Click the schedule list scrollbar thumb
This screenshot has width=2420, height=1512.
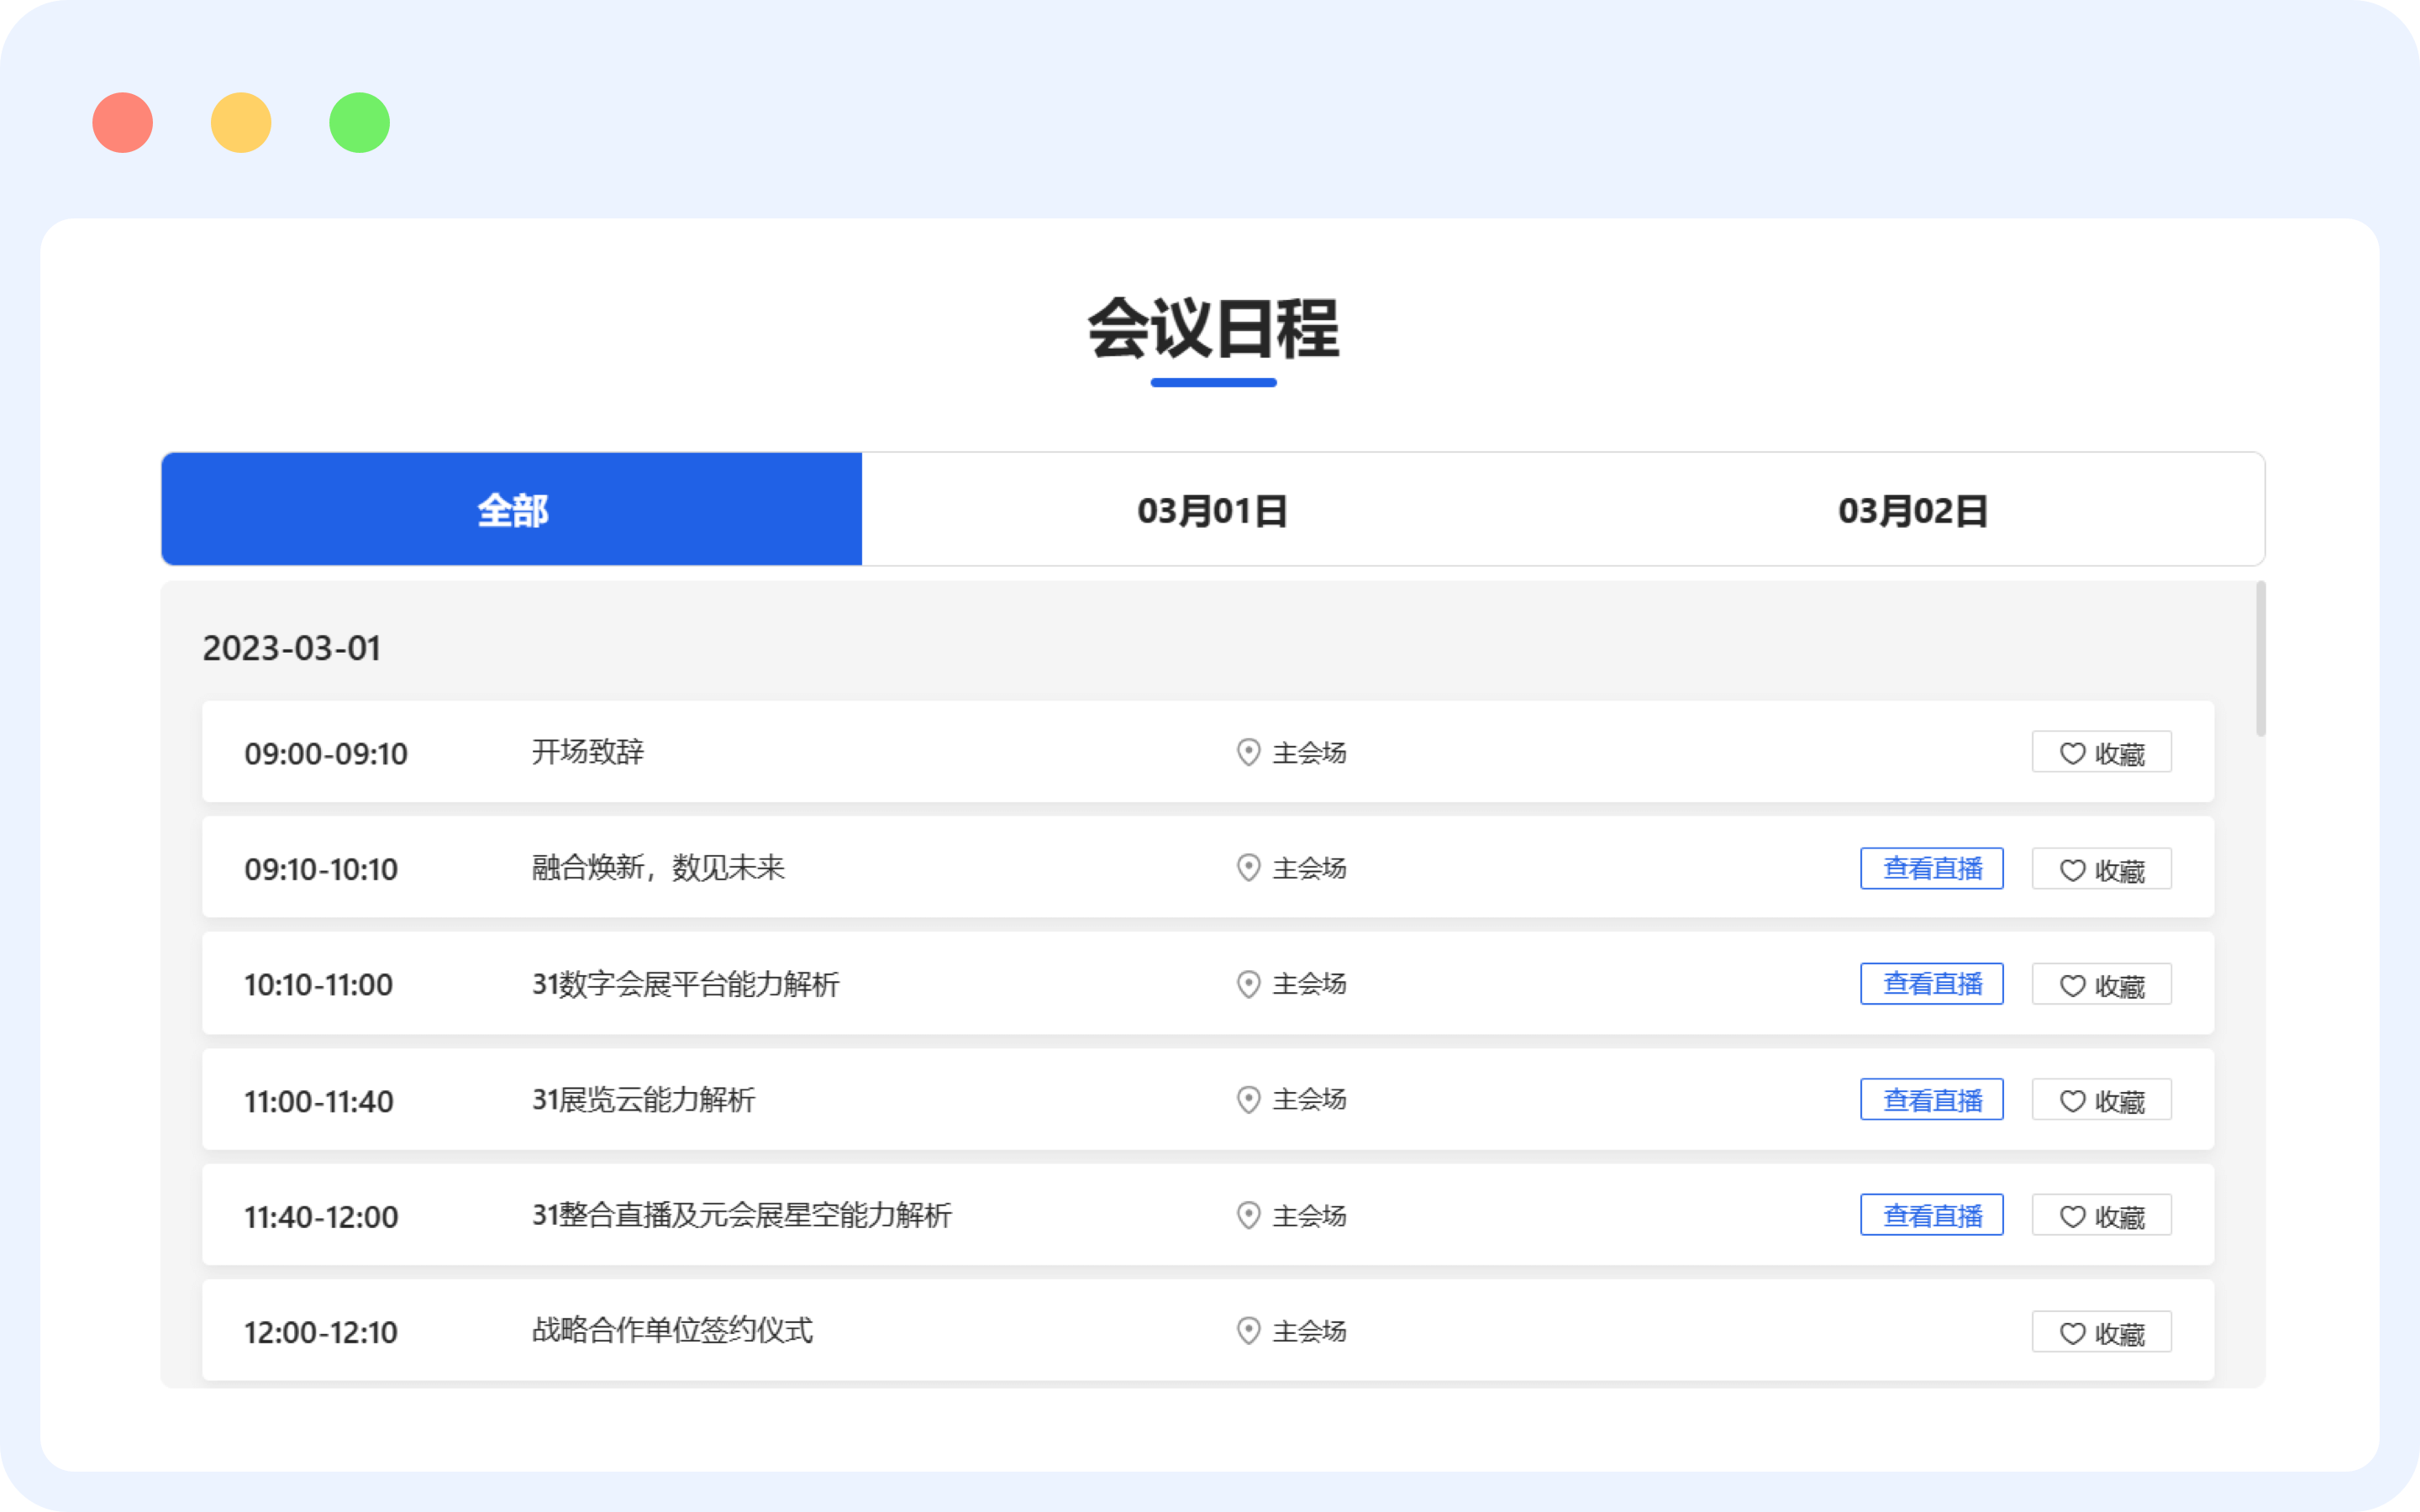(x=2260, y=660)
